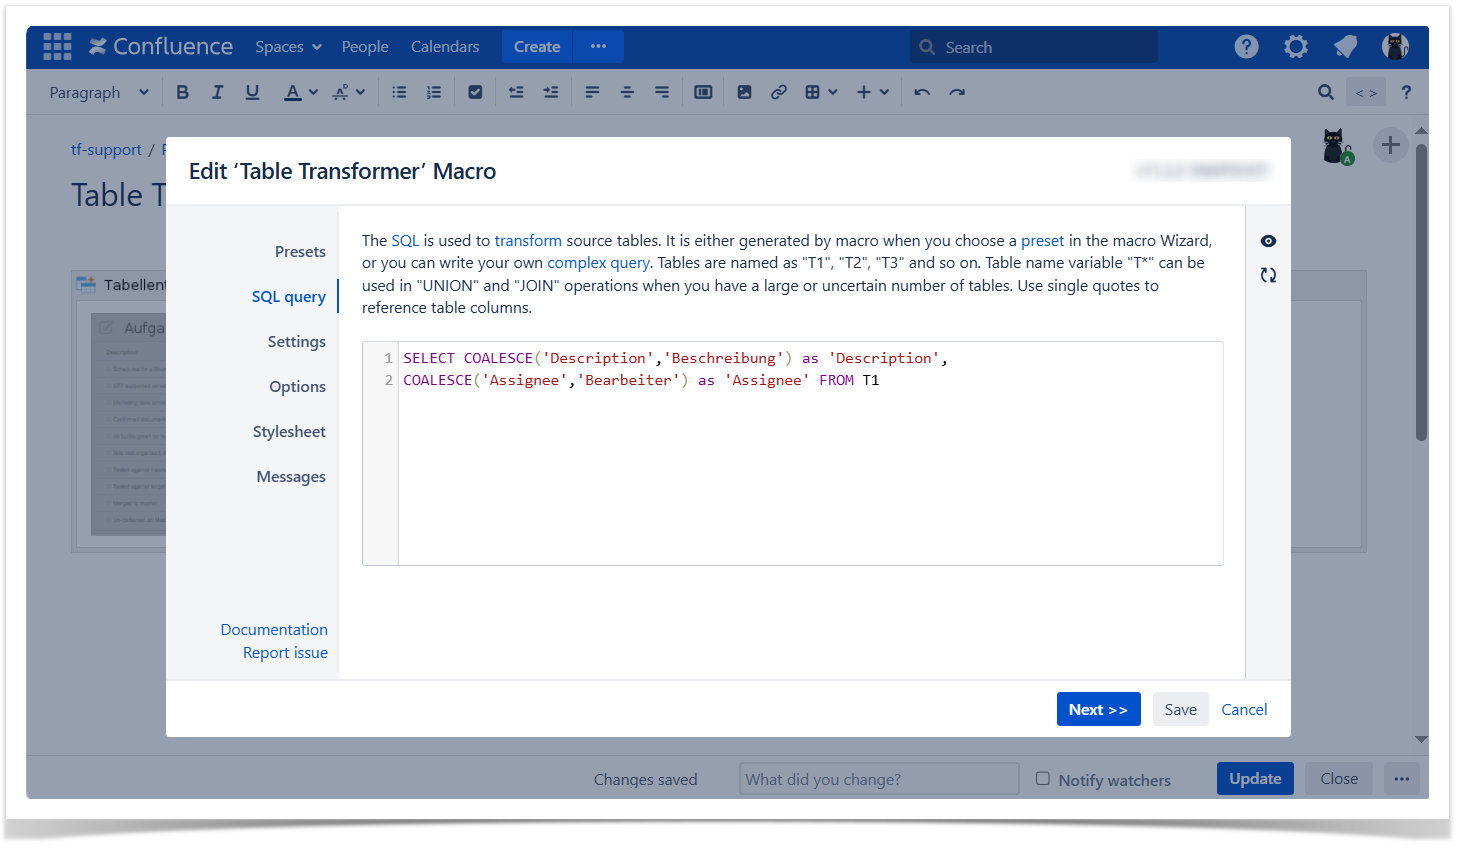Toggle source editor angle brackets button
The height and width of the screenshot is (848, 1463).
click(x=1365, y=93)
